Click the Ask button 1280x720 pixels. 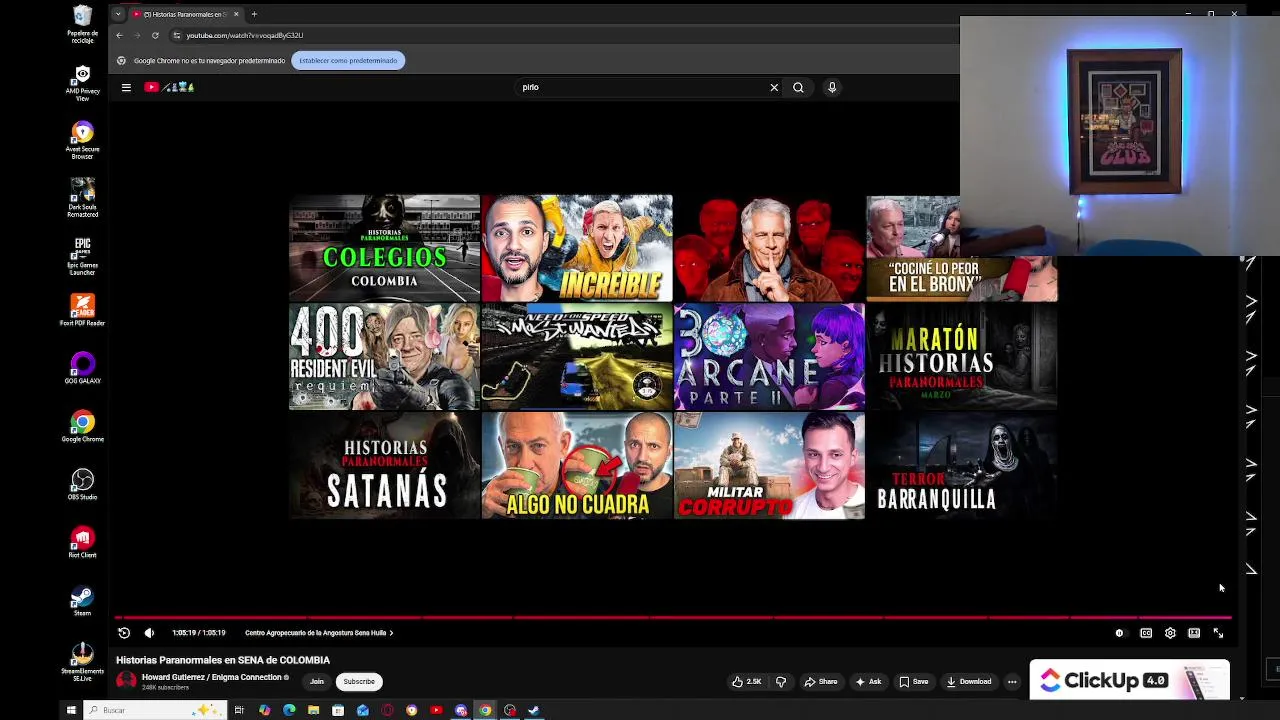coord(868,682)
